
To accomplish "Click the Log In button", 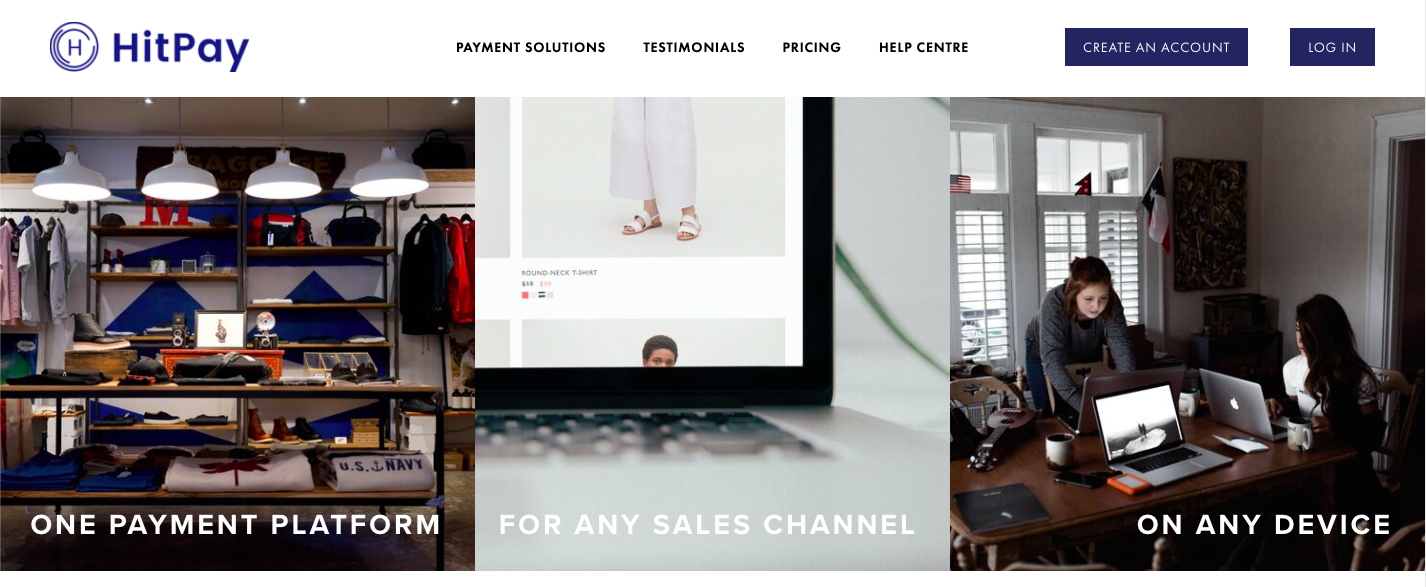I will click(x=1332, y=47).
